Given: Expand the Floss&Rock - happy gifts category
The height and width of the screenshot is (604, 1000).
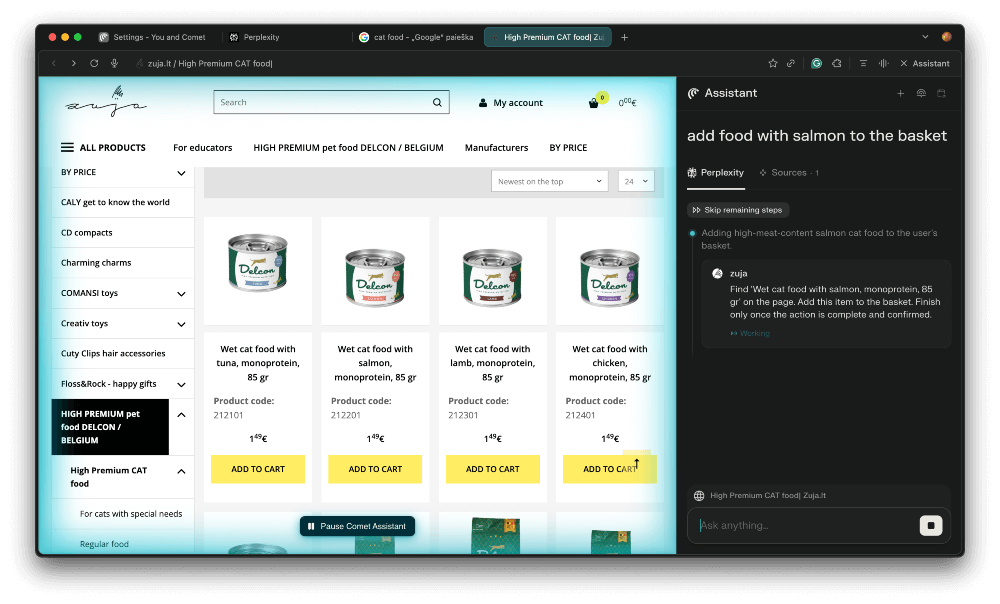Looking at the screenshot, I should coord(181,385).
